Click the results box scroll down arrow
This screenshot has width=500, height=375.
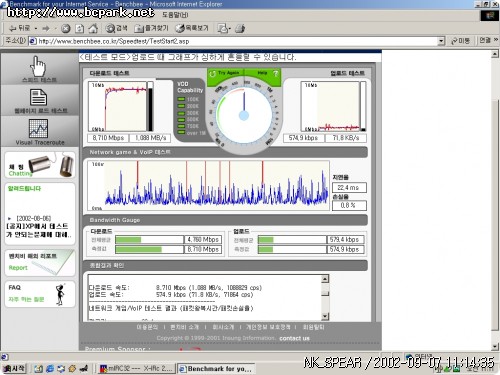click(x=325, y=316)
